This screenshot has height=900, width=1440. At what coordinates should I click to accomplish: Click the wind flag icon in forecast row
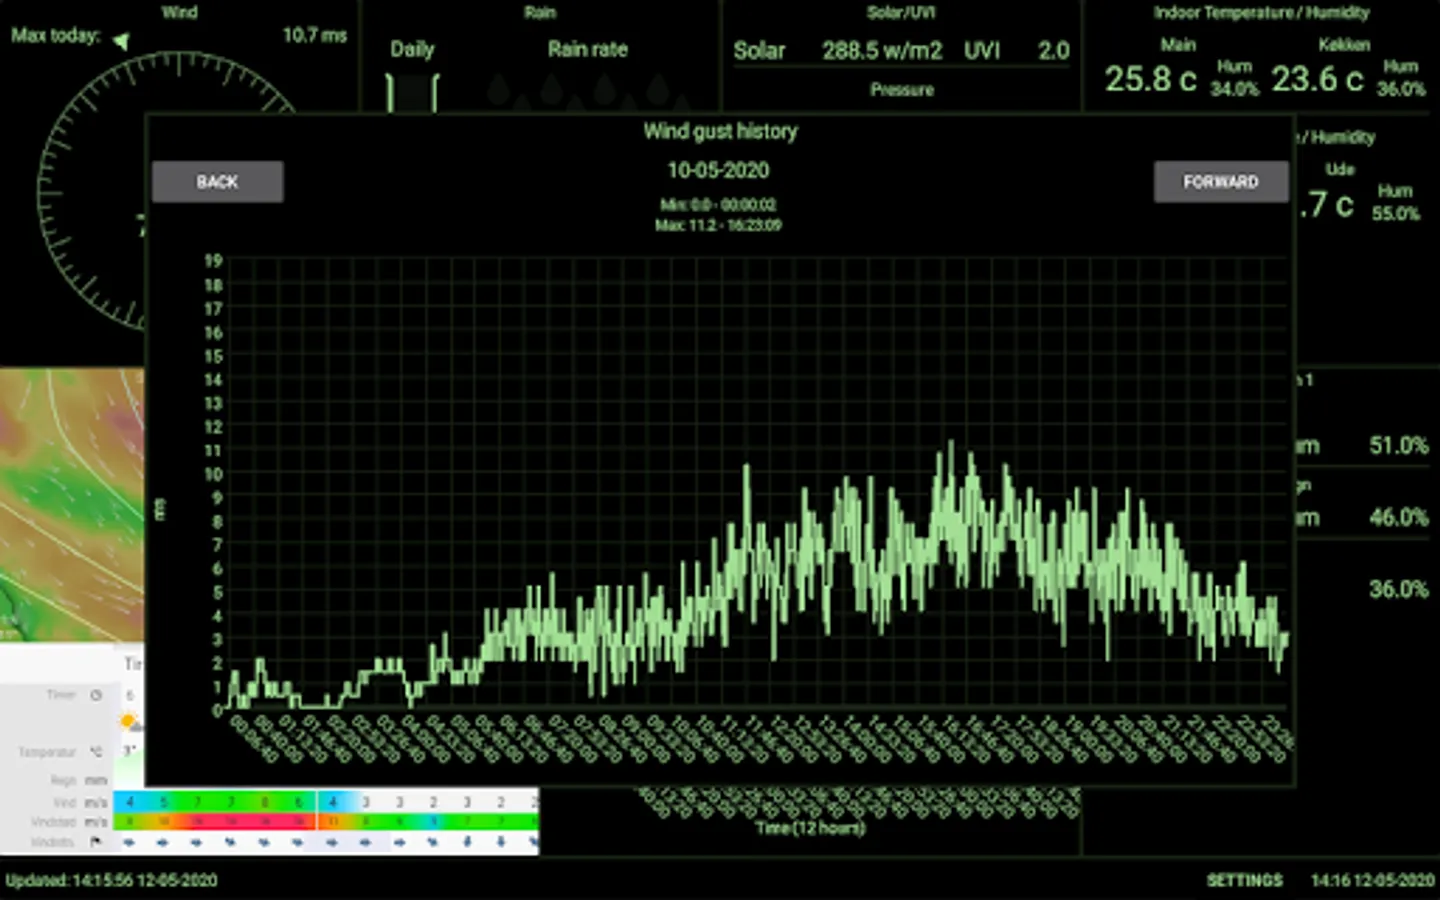point(96,842)
